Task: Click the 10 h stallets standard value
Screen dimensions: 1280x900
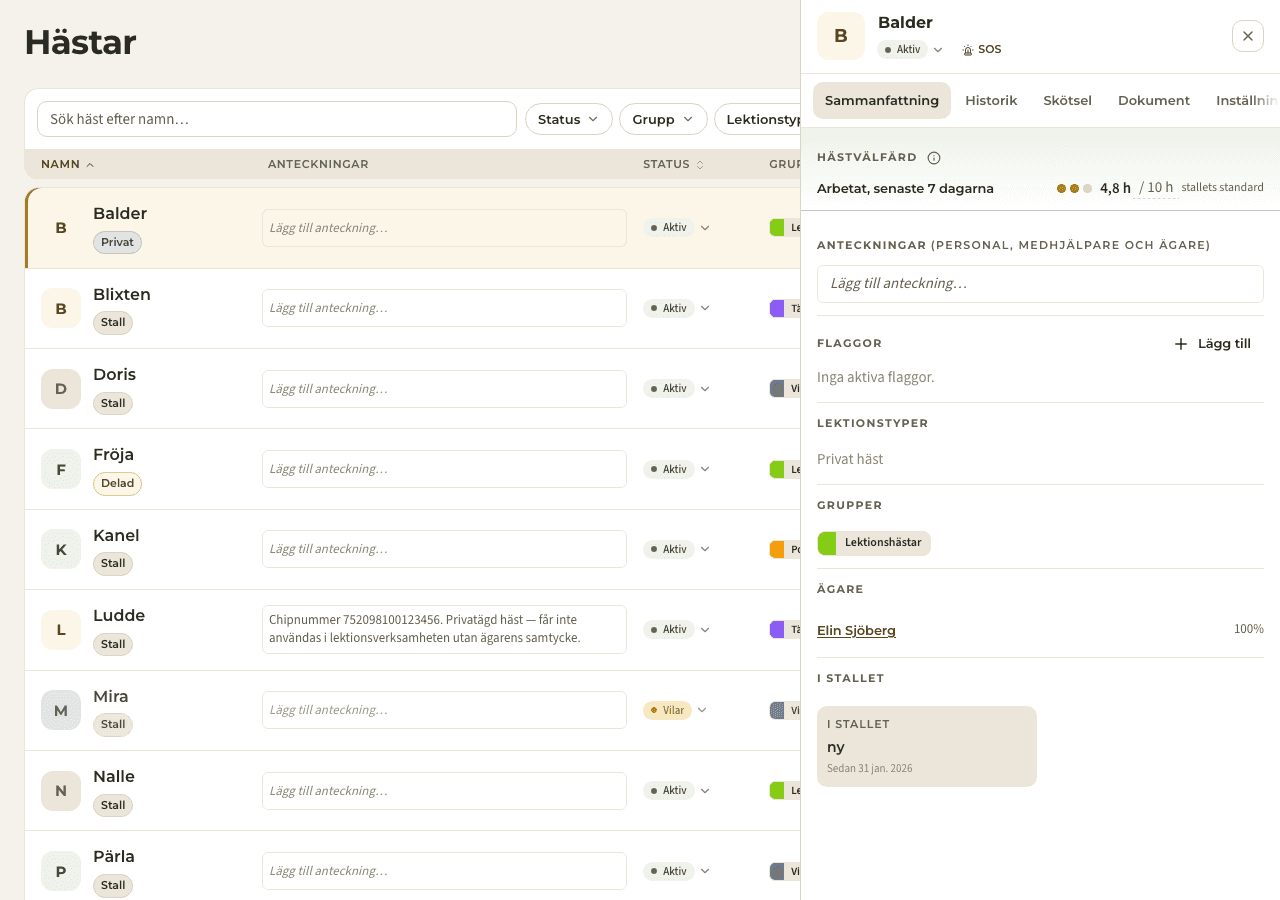Action: click(1156, 188)
